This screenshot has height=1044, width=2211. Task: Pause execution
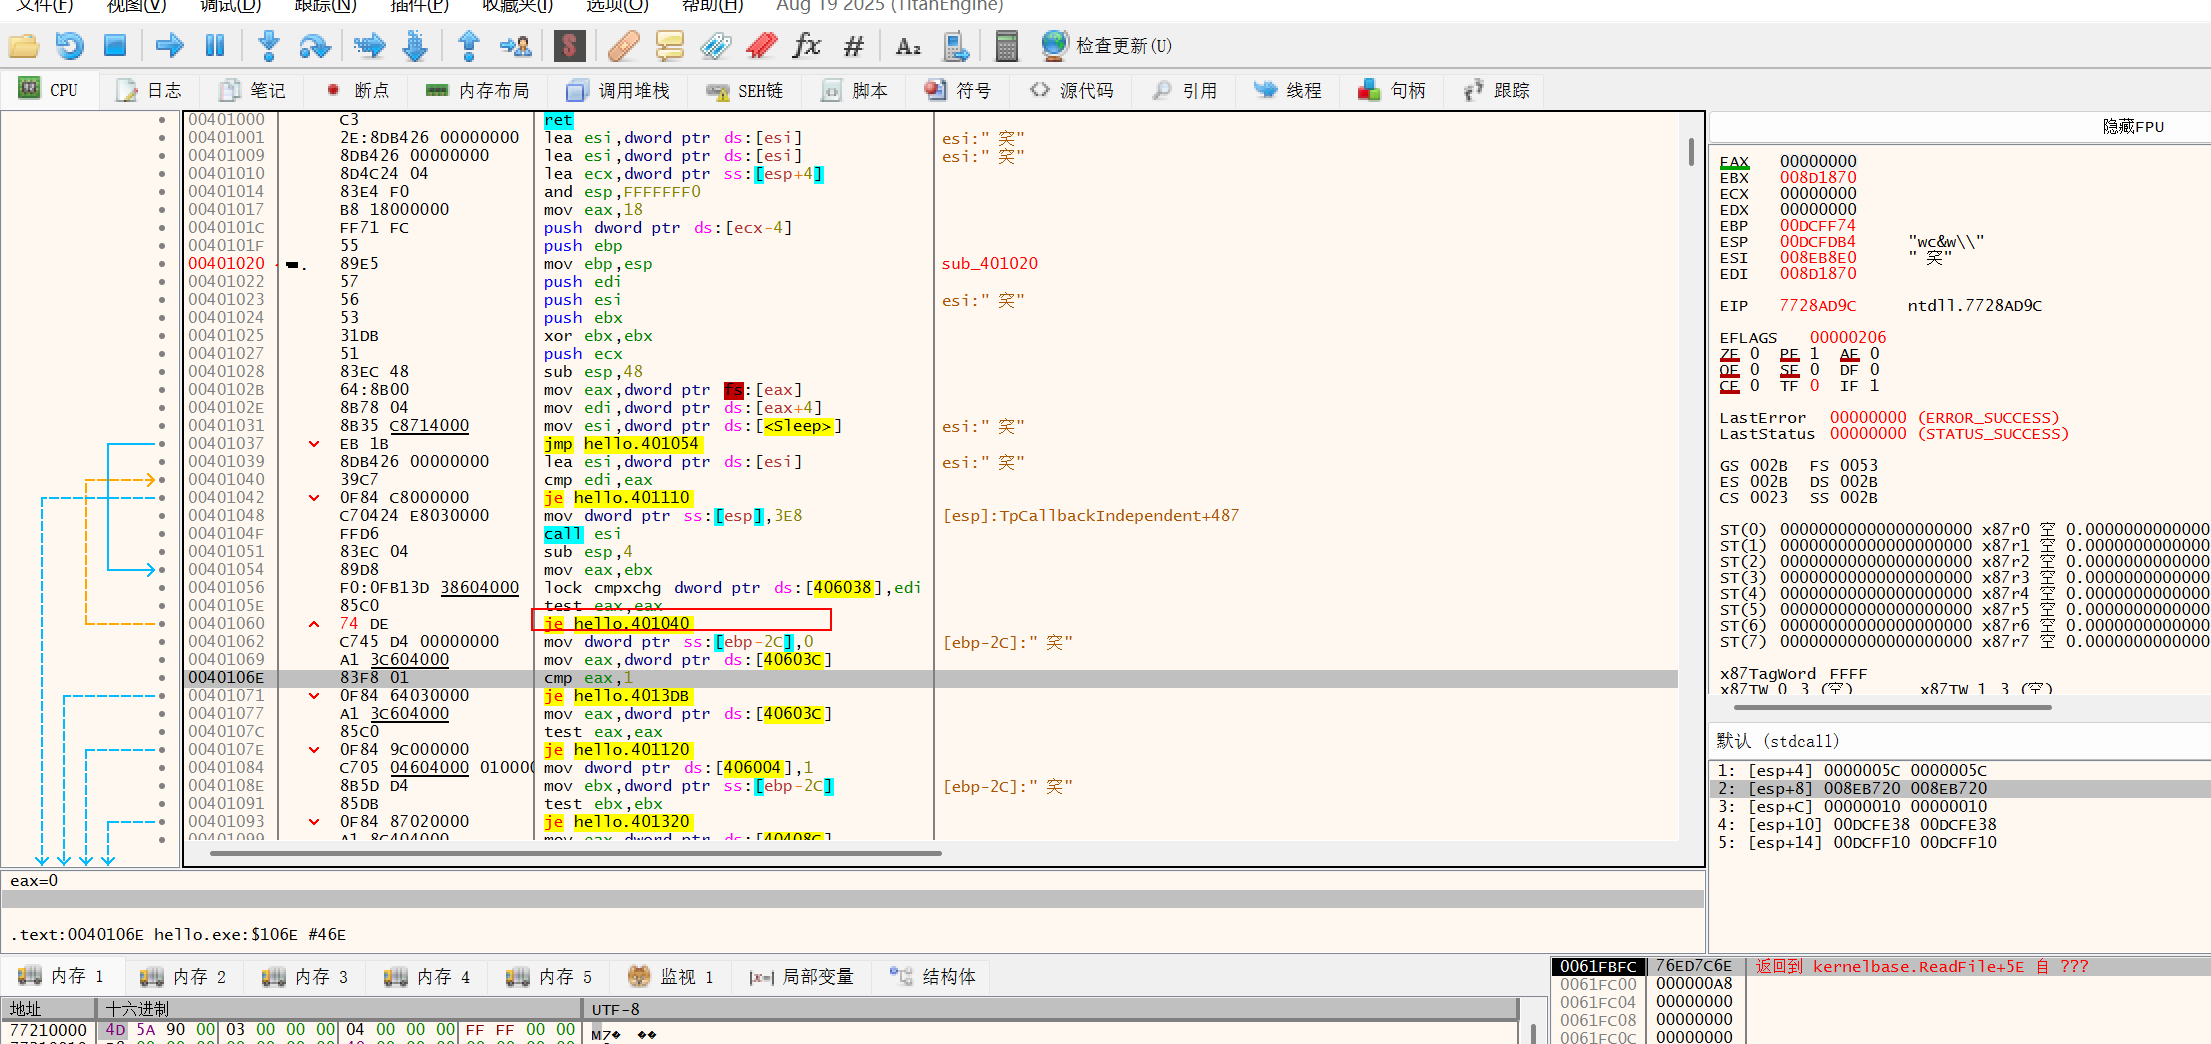point(215,46)
